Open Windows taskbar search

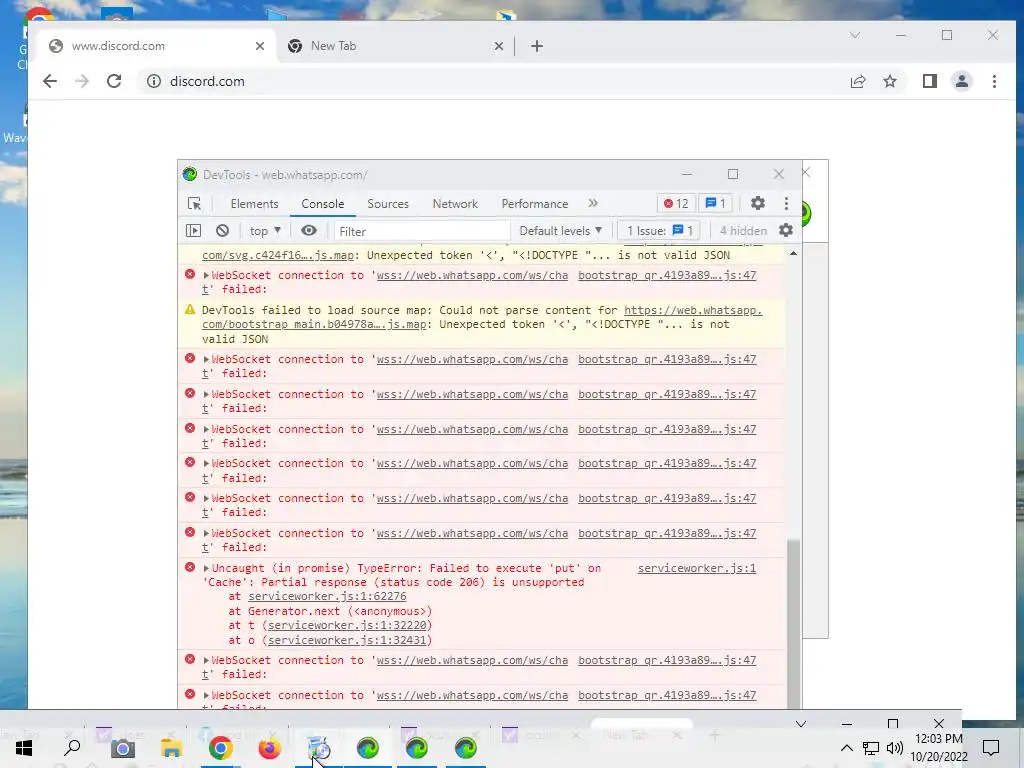[x=72, y=748]
